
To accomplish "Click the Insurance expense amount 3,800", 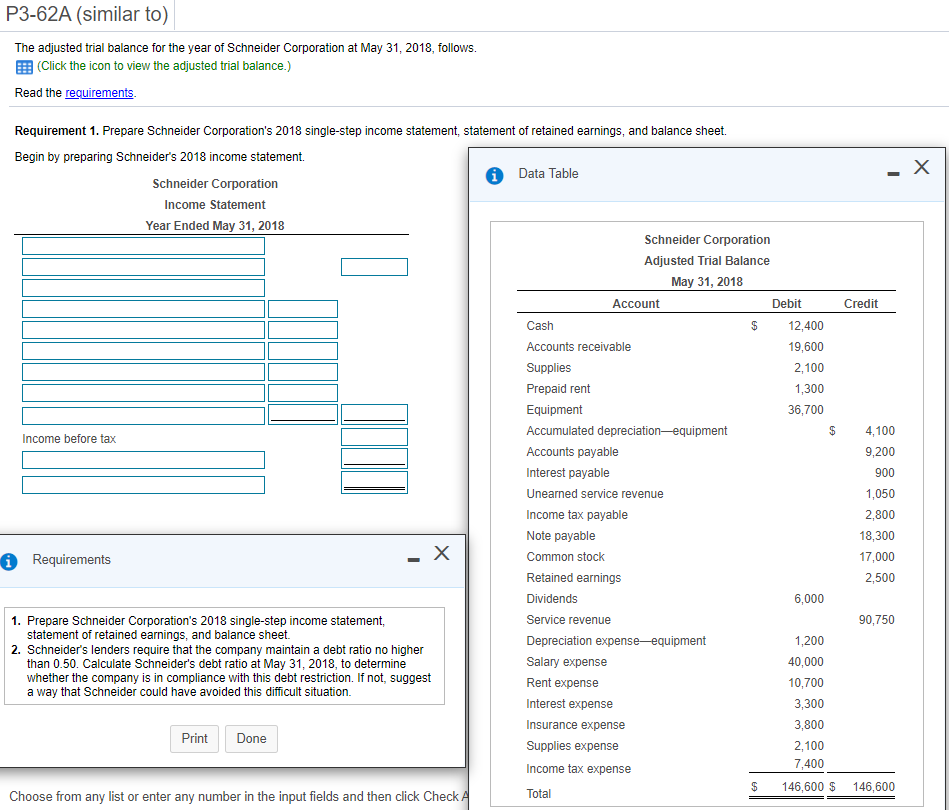I will click(x=809, y=725).
